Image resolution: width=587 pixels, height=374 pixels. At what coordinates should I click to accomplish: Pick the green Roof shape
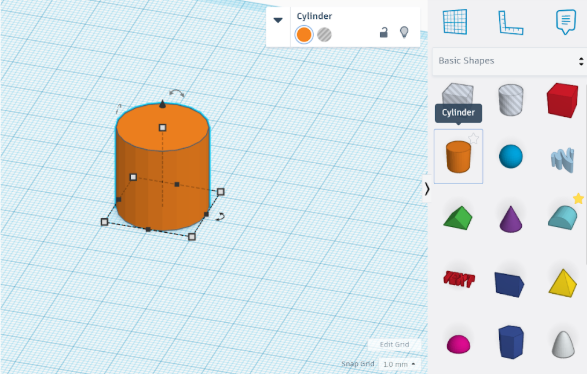[458, 218]
